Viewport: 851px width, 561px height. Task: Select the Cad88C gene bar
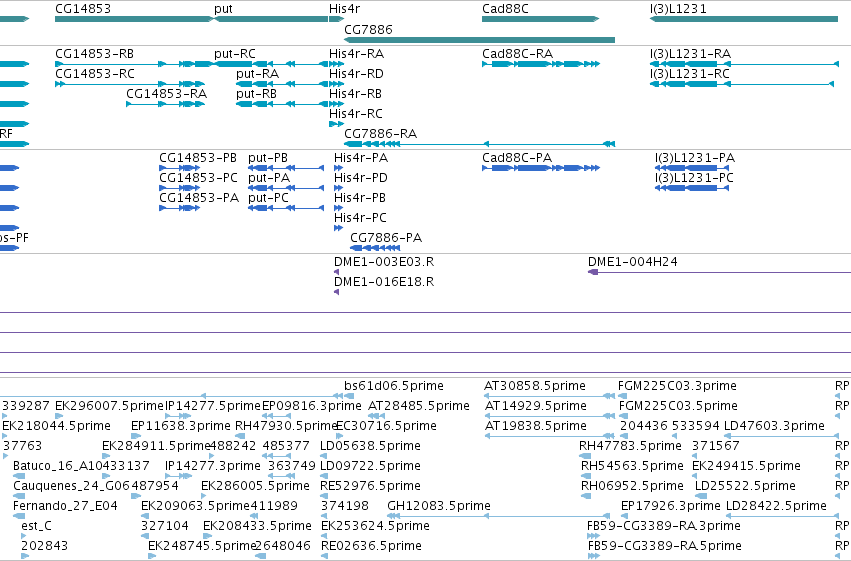point(541,19)
